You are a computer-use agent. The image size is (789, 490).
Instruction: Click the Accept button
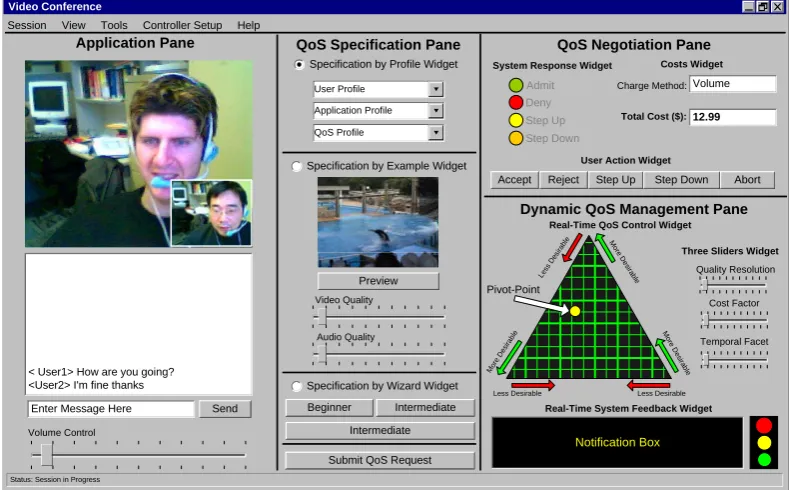[514, 180]
